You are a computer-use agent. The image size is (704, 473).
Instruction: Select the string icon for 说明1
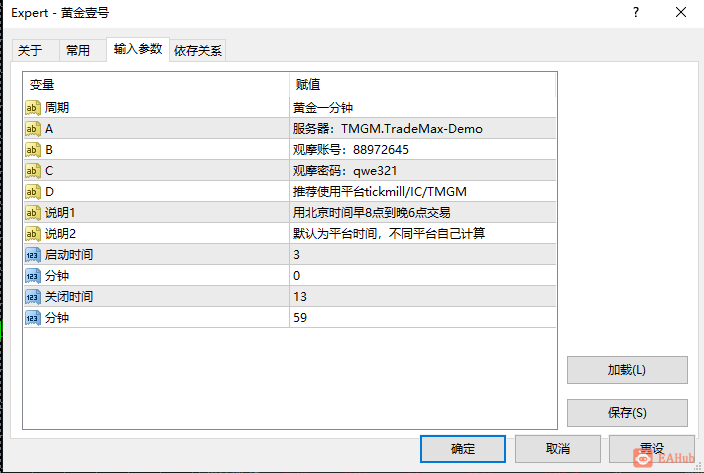[x=33, y=213]
